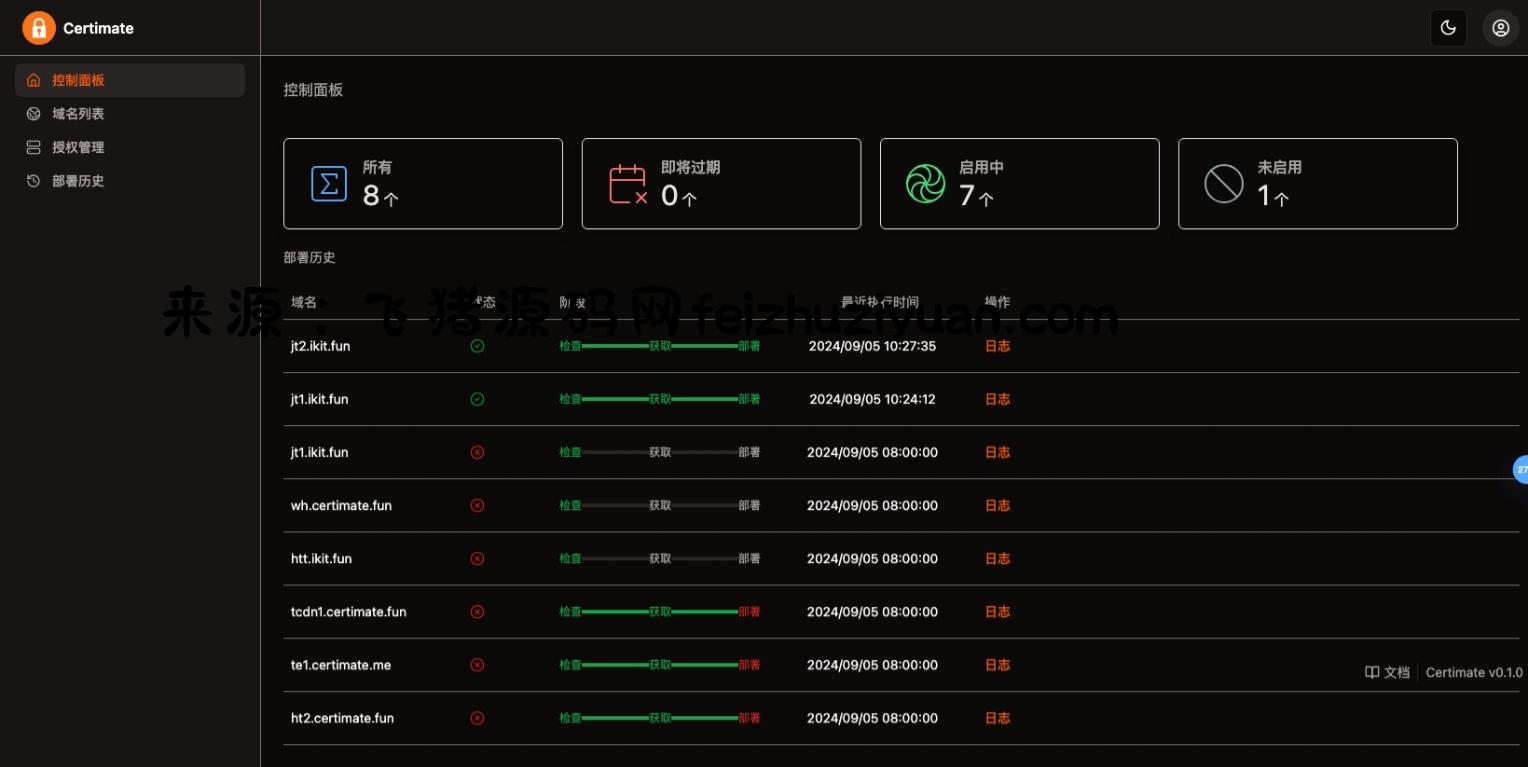This screenshot has height=767, width=1528.
Task: Open 授权管理 in the sidebar
Action: [x=130, y=147]
